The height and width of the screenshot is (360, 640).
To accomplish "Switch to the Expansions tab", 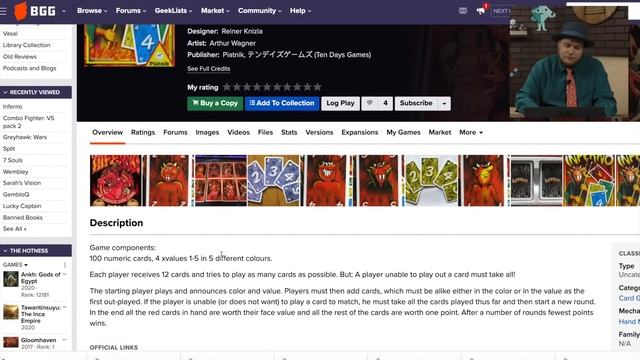I will [x=360, y=133].
